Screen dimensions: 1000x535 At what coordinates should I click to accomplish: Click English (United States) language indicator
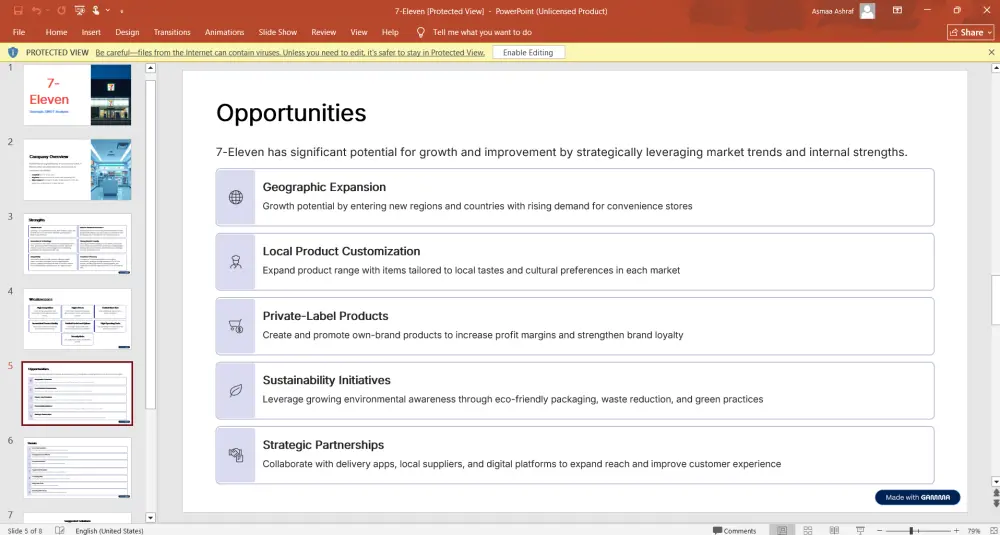tap(109, 531)
